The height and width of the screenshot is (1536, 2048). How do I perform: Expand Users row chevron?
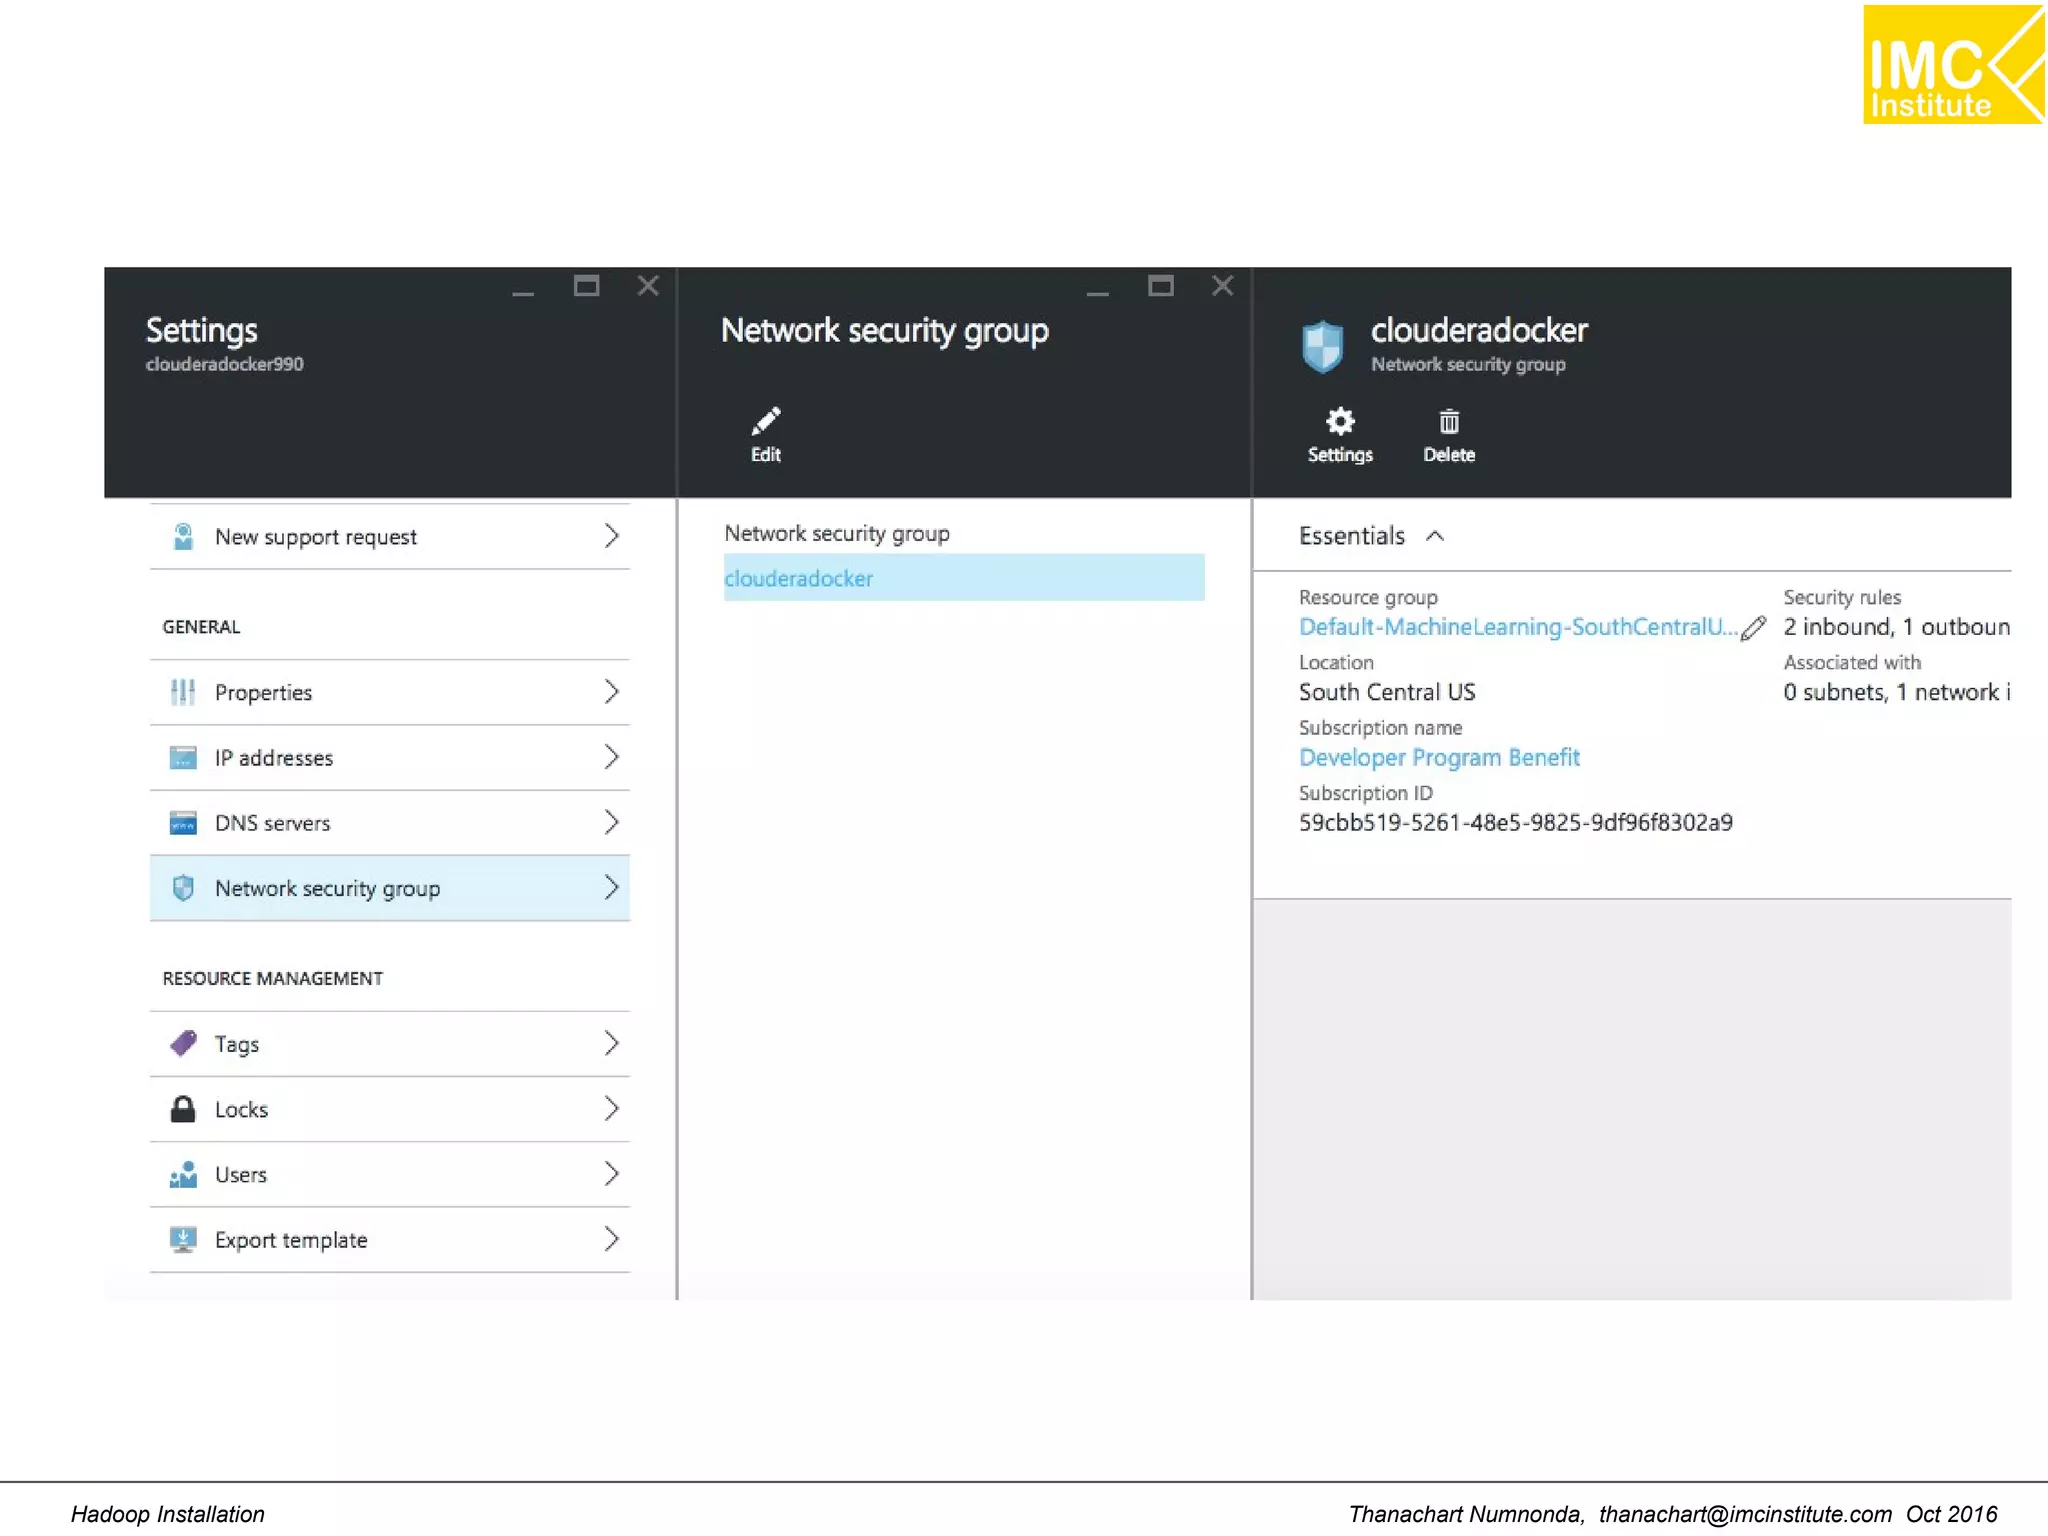(x=612, y=1174)
